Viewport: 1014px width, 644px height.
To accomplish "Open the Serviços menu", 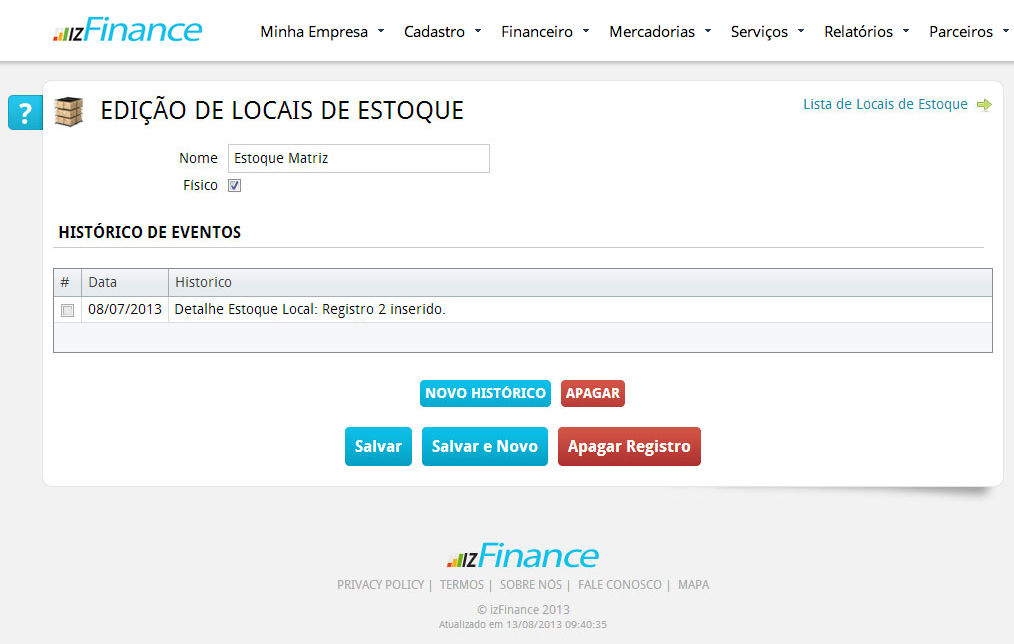I will (x=767, y=32).
